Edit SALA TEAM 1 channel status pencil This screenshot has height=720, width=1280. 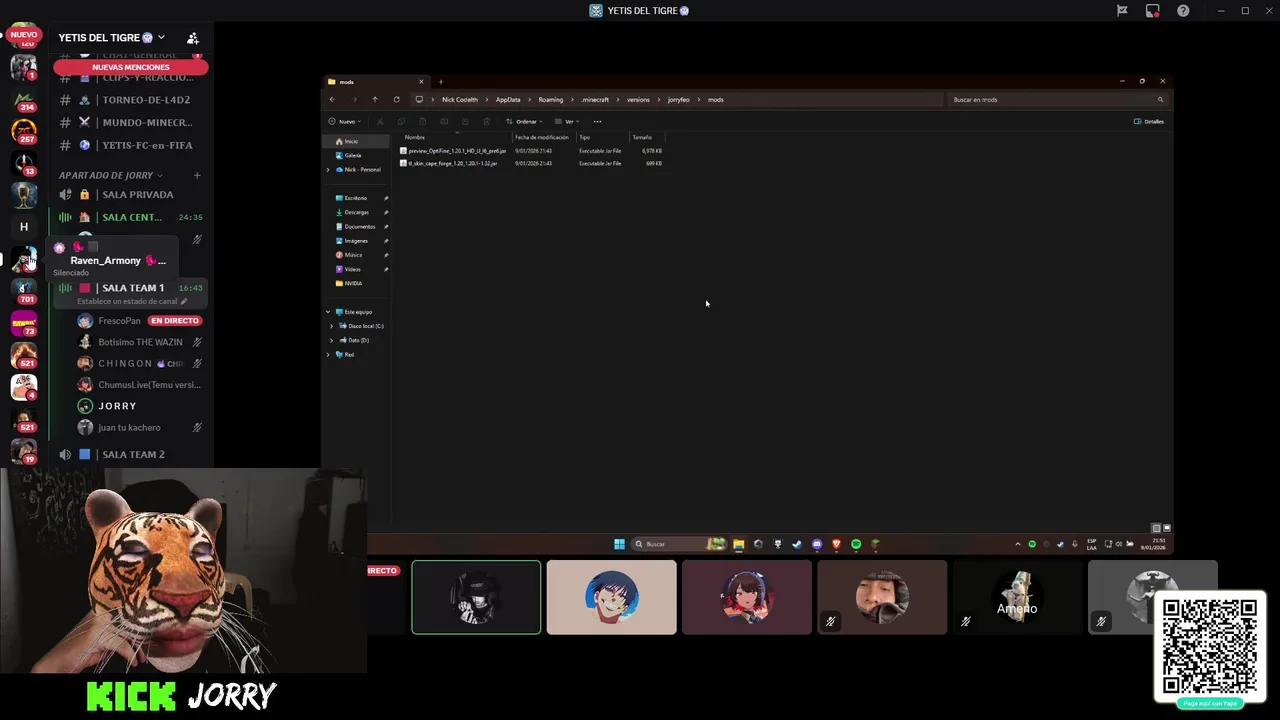coord(184,301)
